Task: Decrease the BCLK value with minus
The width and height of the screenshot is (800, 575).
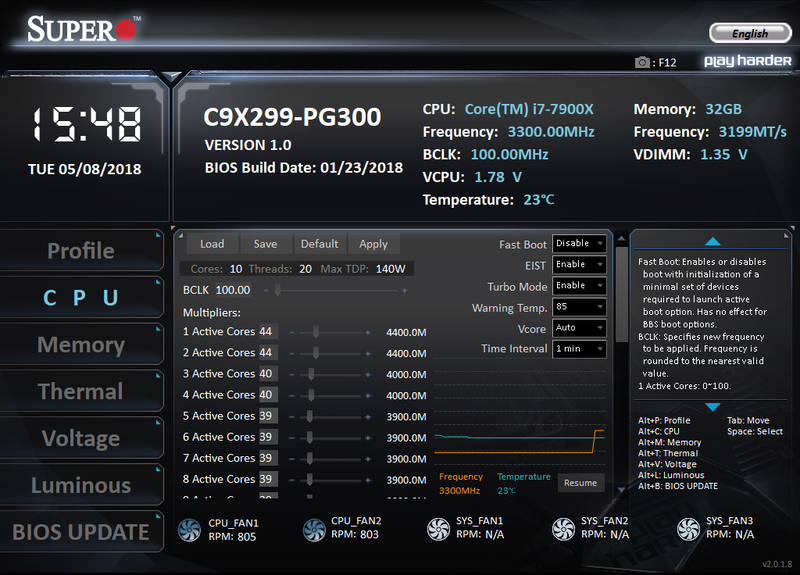Action: click(266, 290)
